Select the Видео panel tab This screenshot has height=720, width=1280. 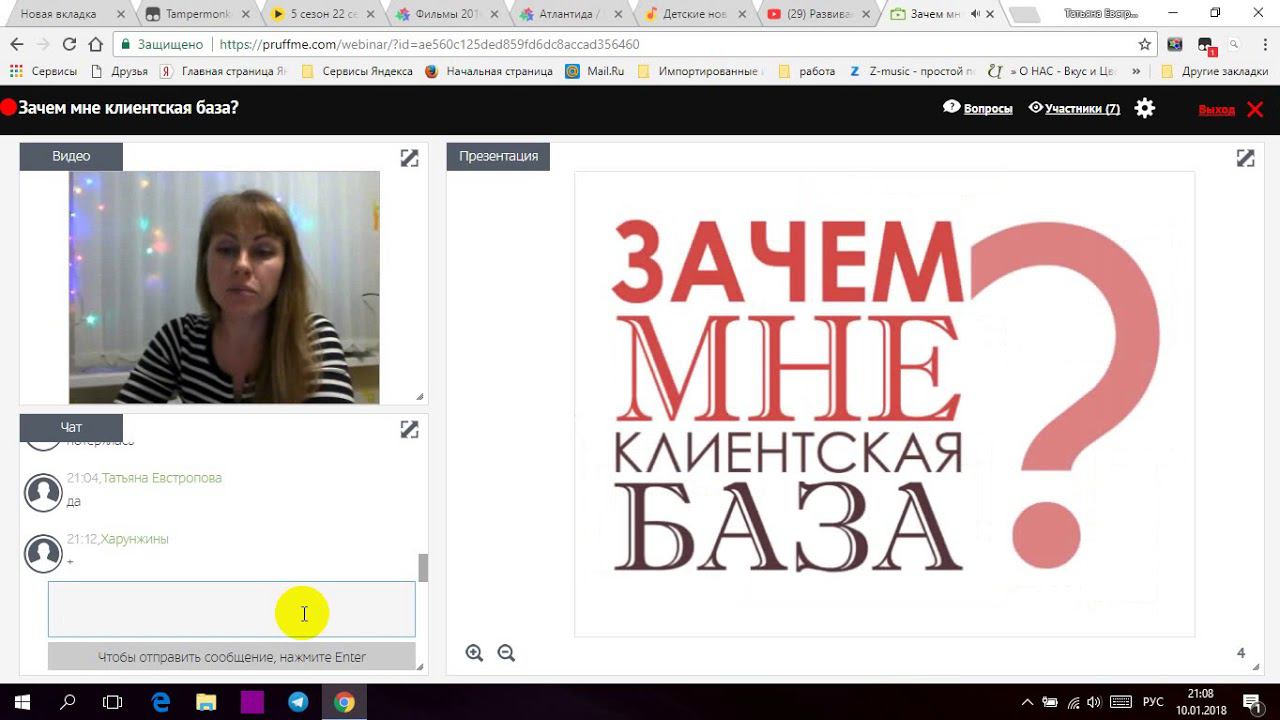pos(71,156)
